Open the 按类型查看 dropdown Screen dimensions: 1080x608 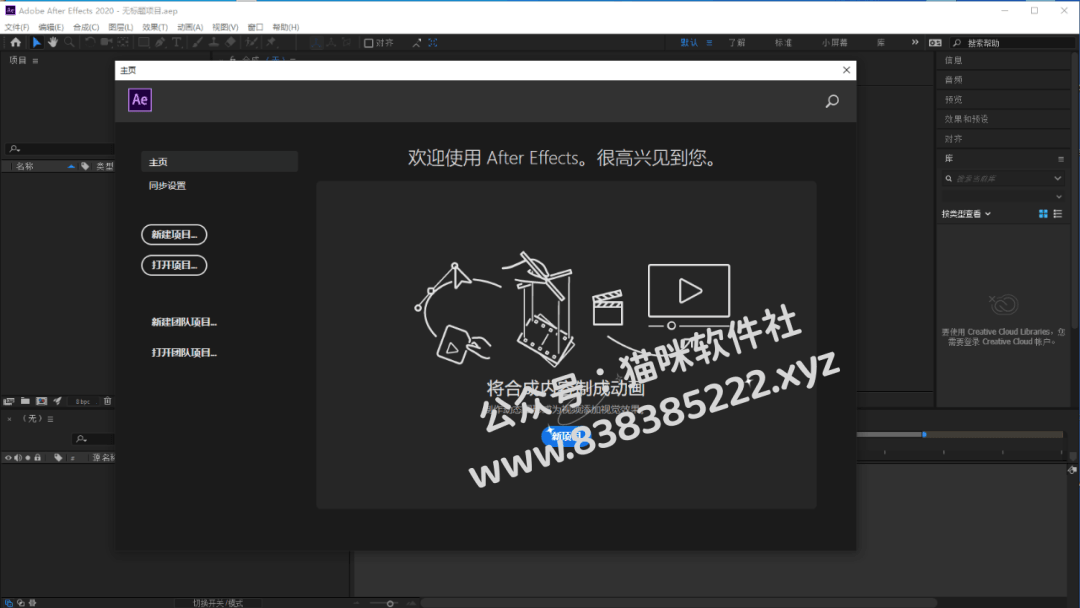(966, 214)
